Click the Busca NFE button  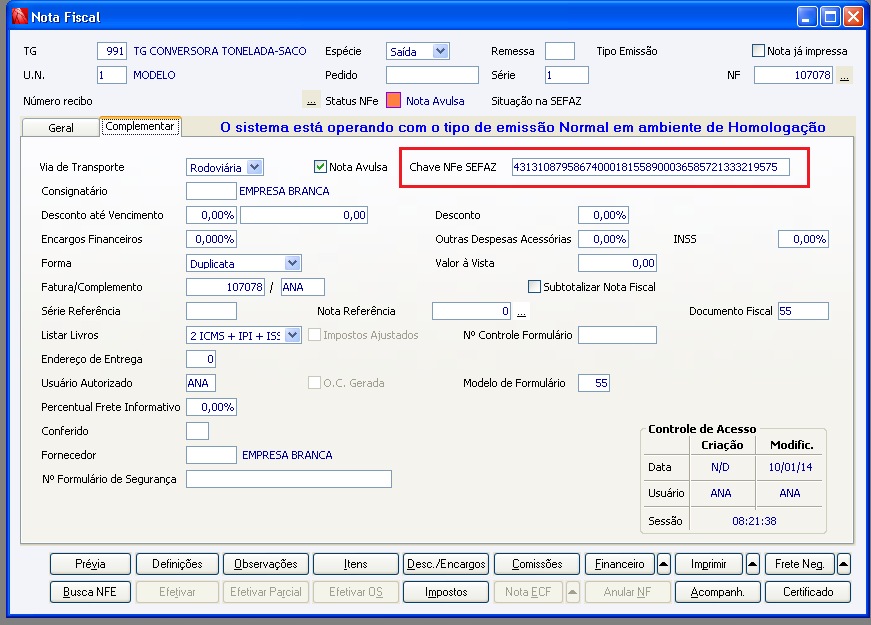(90, 592)
